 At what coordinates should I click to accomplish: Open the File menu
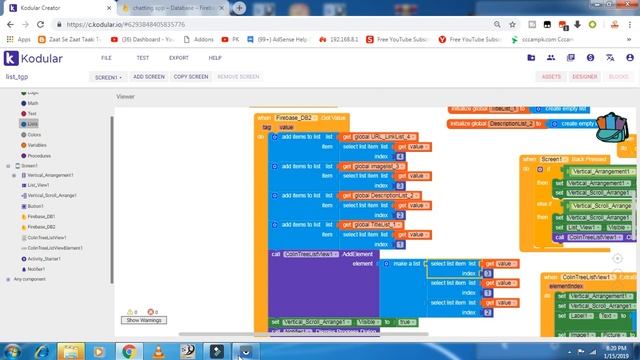[x=106, y=58]
